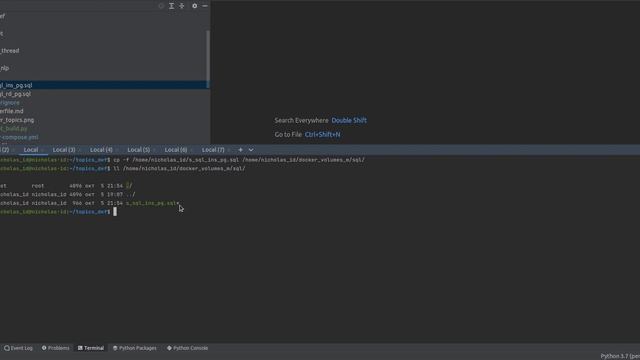The width and height of the screenshot is (640, 360).
Task: Close the Local (4) terminal tab
Action: (x=117, y=150)
